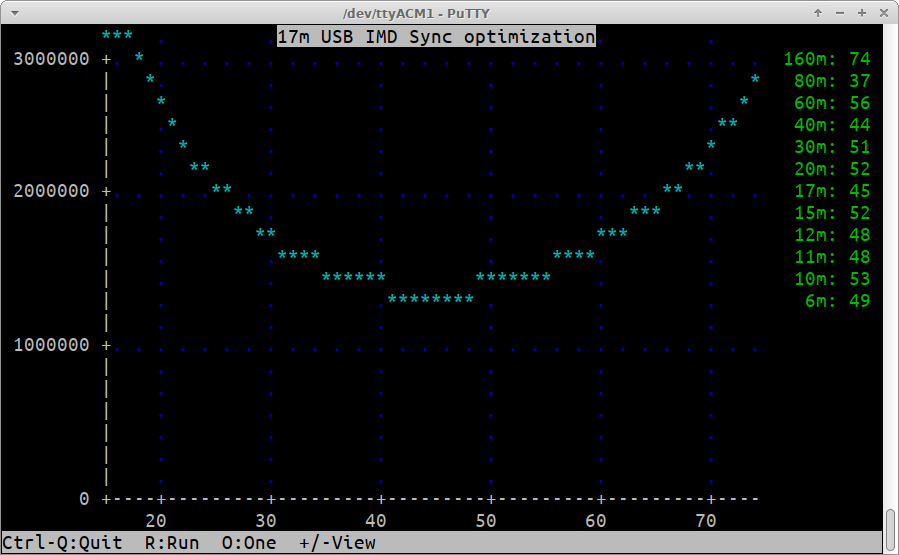The height and width of the screenshot is (555, 899).
Task: Click the O:One status bar option
Action: (249, 543)
